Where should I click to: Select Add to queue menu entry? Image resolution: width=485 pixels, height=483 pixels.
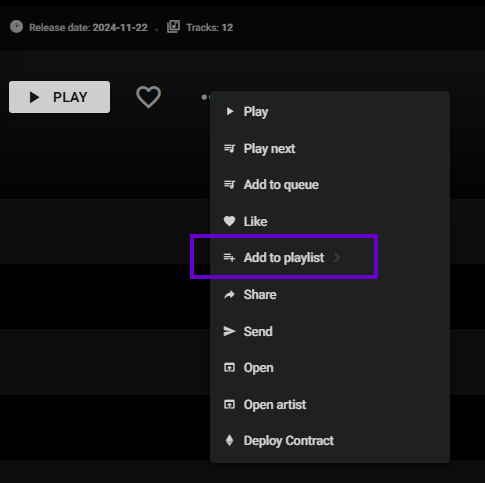330,185
